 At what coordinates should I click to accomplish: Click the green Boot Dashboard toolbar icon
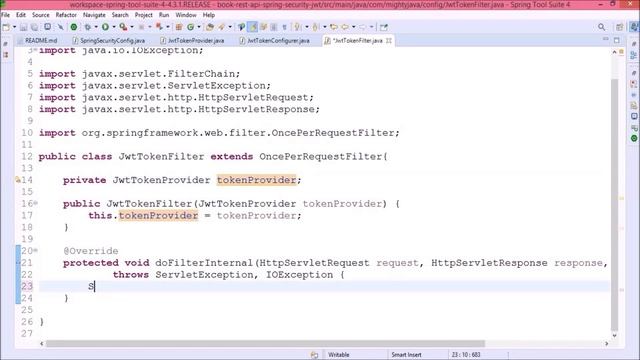click(74, 27)
